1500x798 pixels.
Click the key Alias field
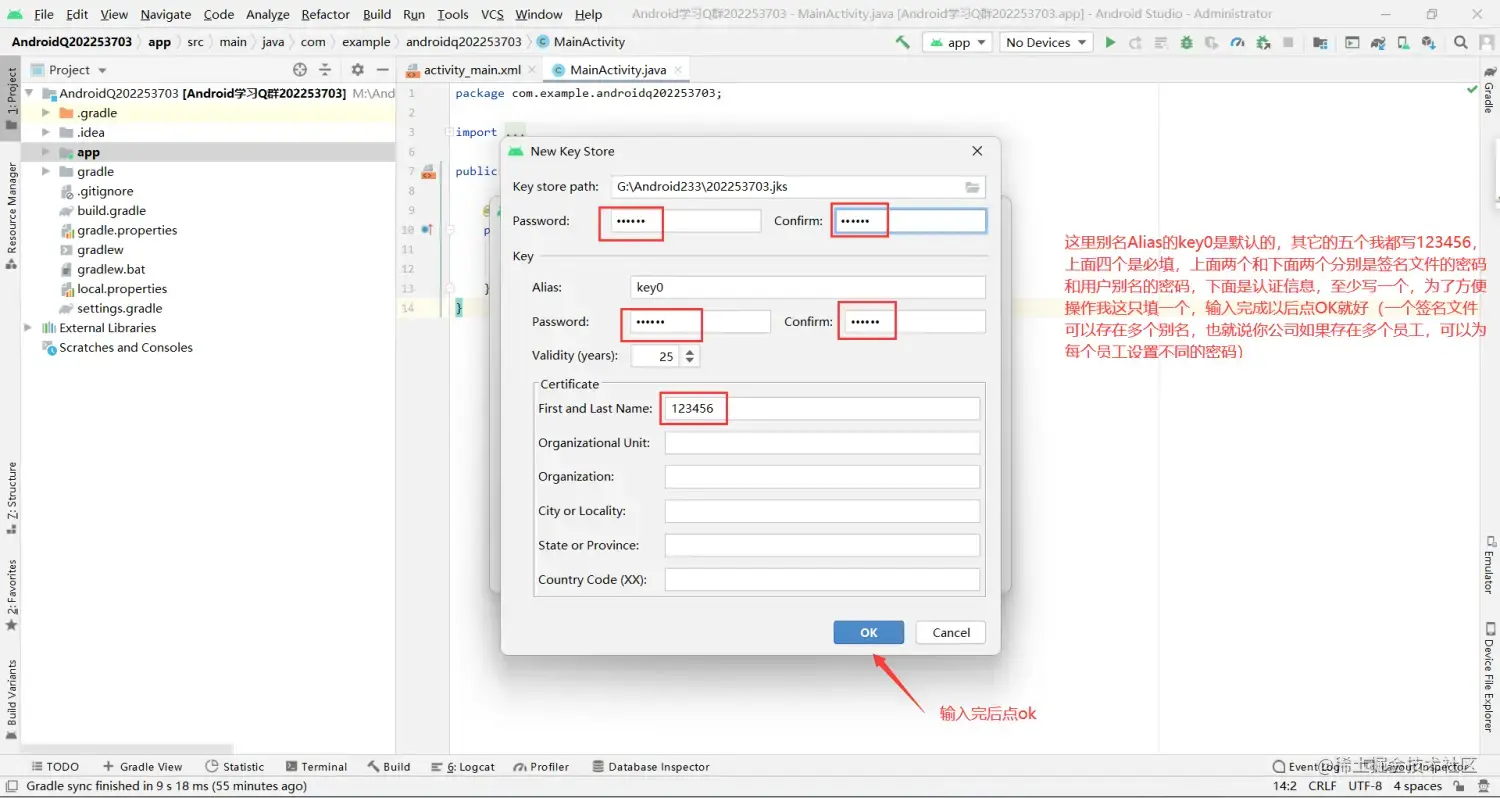click(x=808, y=287)
